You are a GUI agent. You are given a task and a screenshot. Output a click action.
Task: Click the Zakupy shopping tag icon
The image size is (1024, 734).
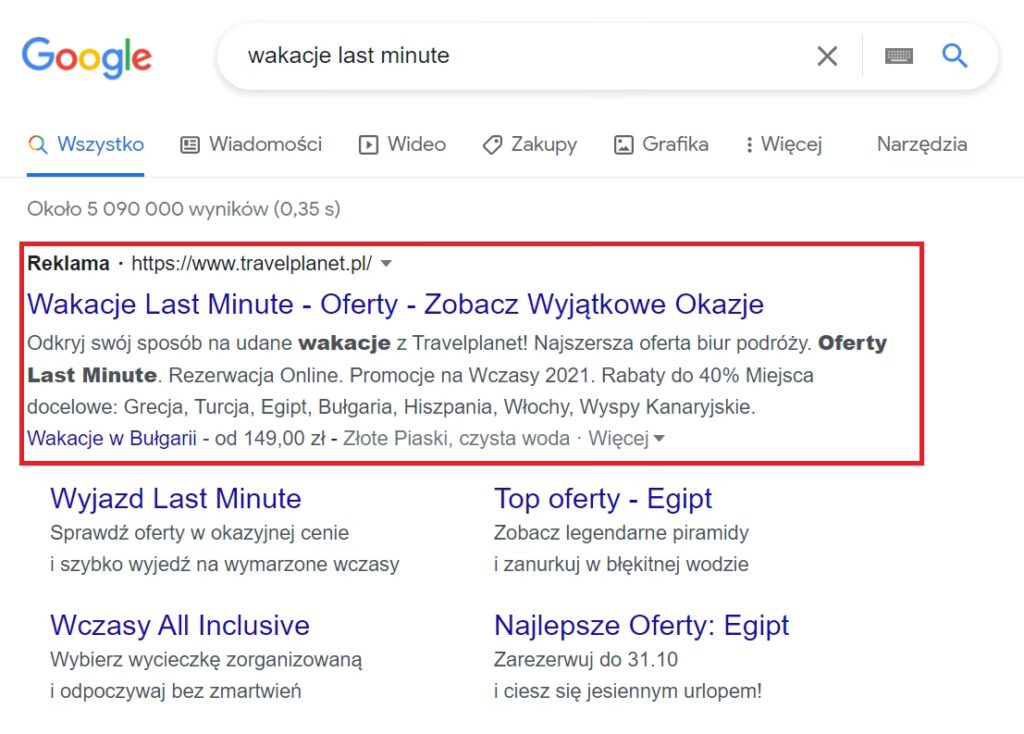point(492,145)
